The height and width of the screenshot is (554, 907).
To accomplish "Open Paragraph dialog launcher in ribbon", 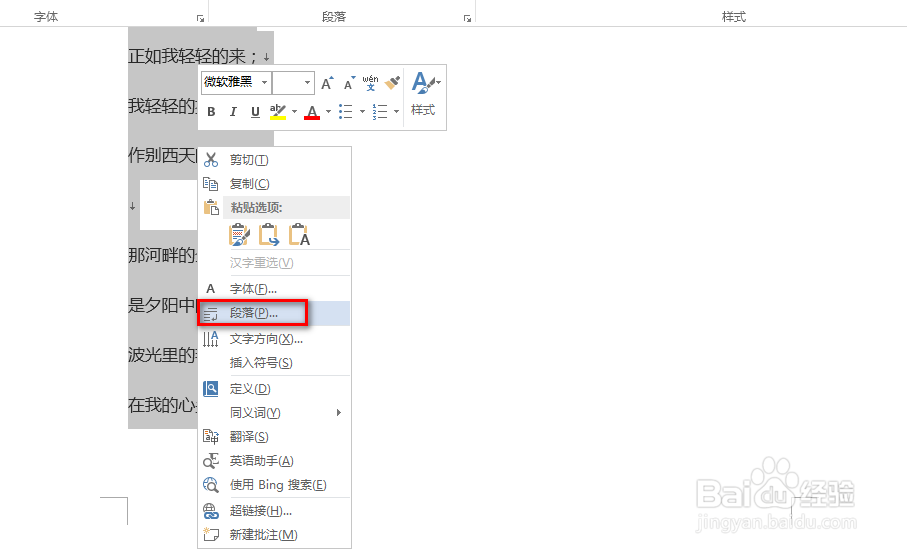I will click(x=467, y=19).
